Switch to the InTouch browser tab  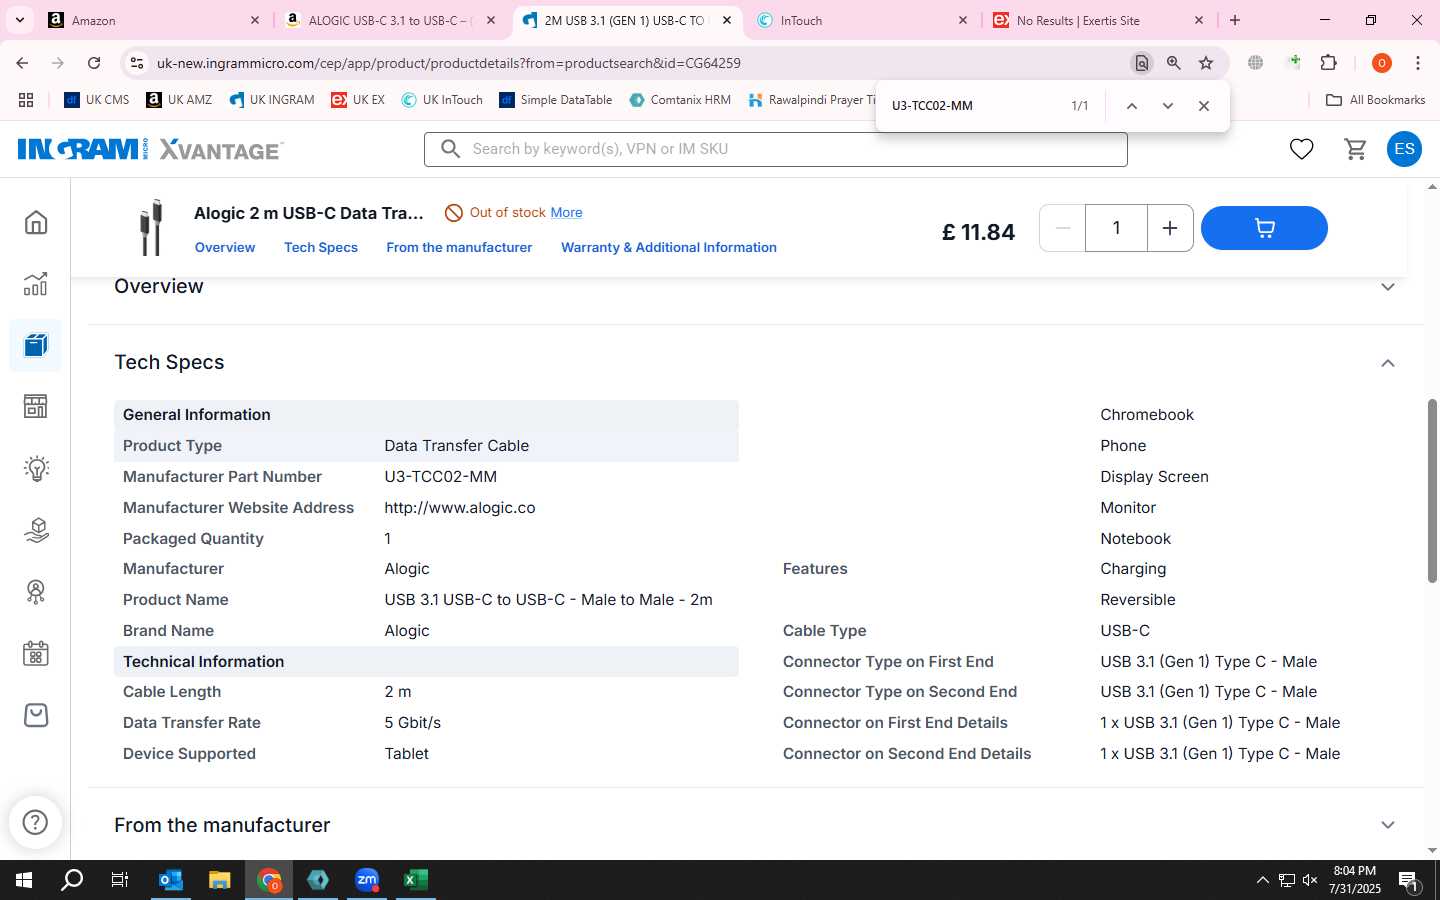click(862, 20)
